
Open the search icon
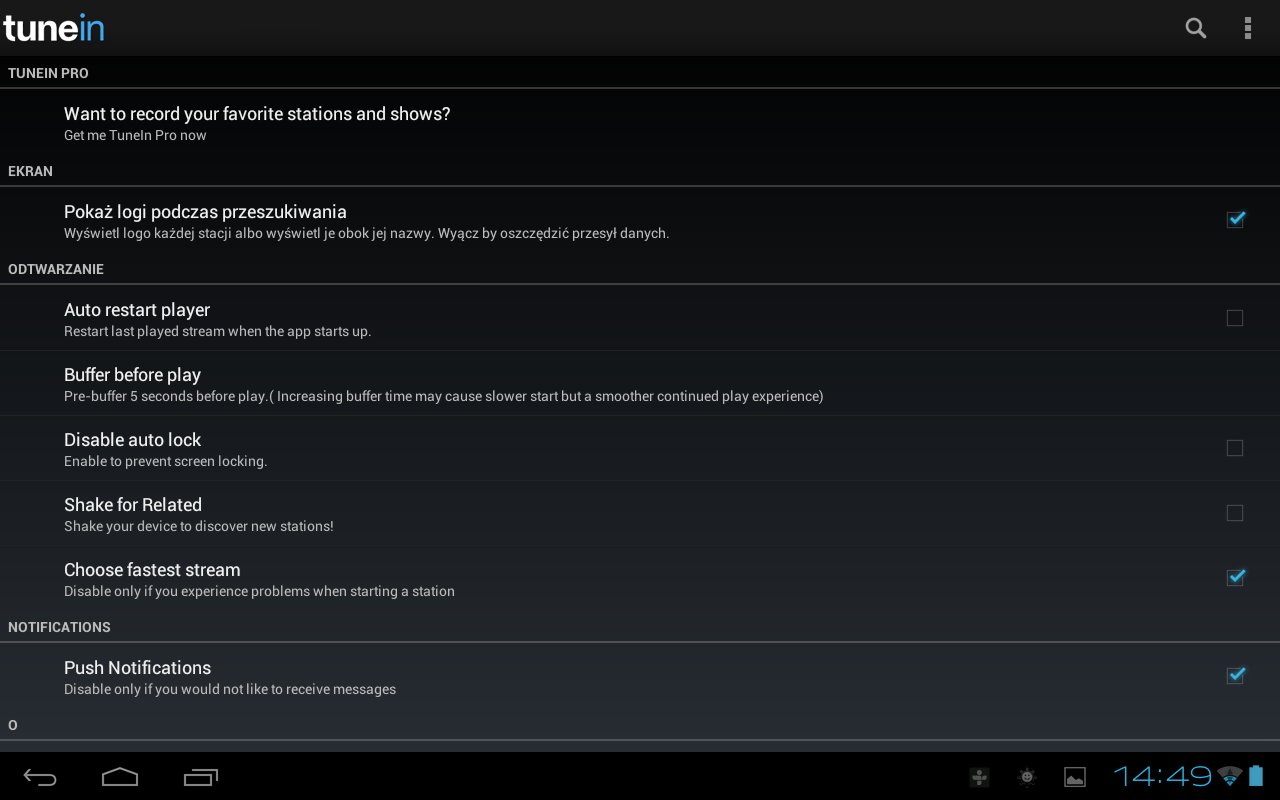(1196, 28)
